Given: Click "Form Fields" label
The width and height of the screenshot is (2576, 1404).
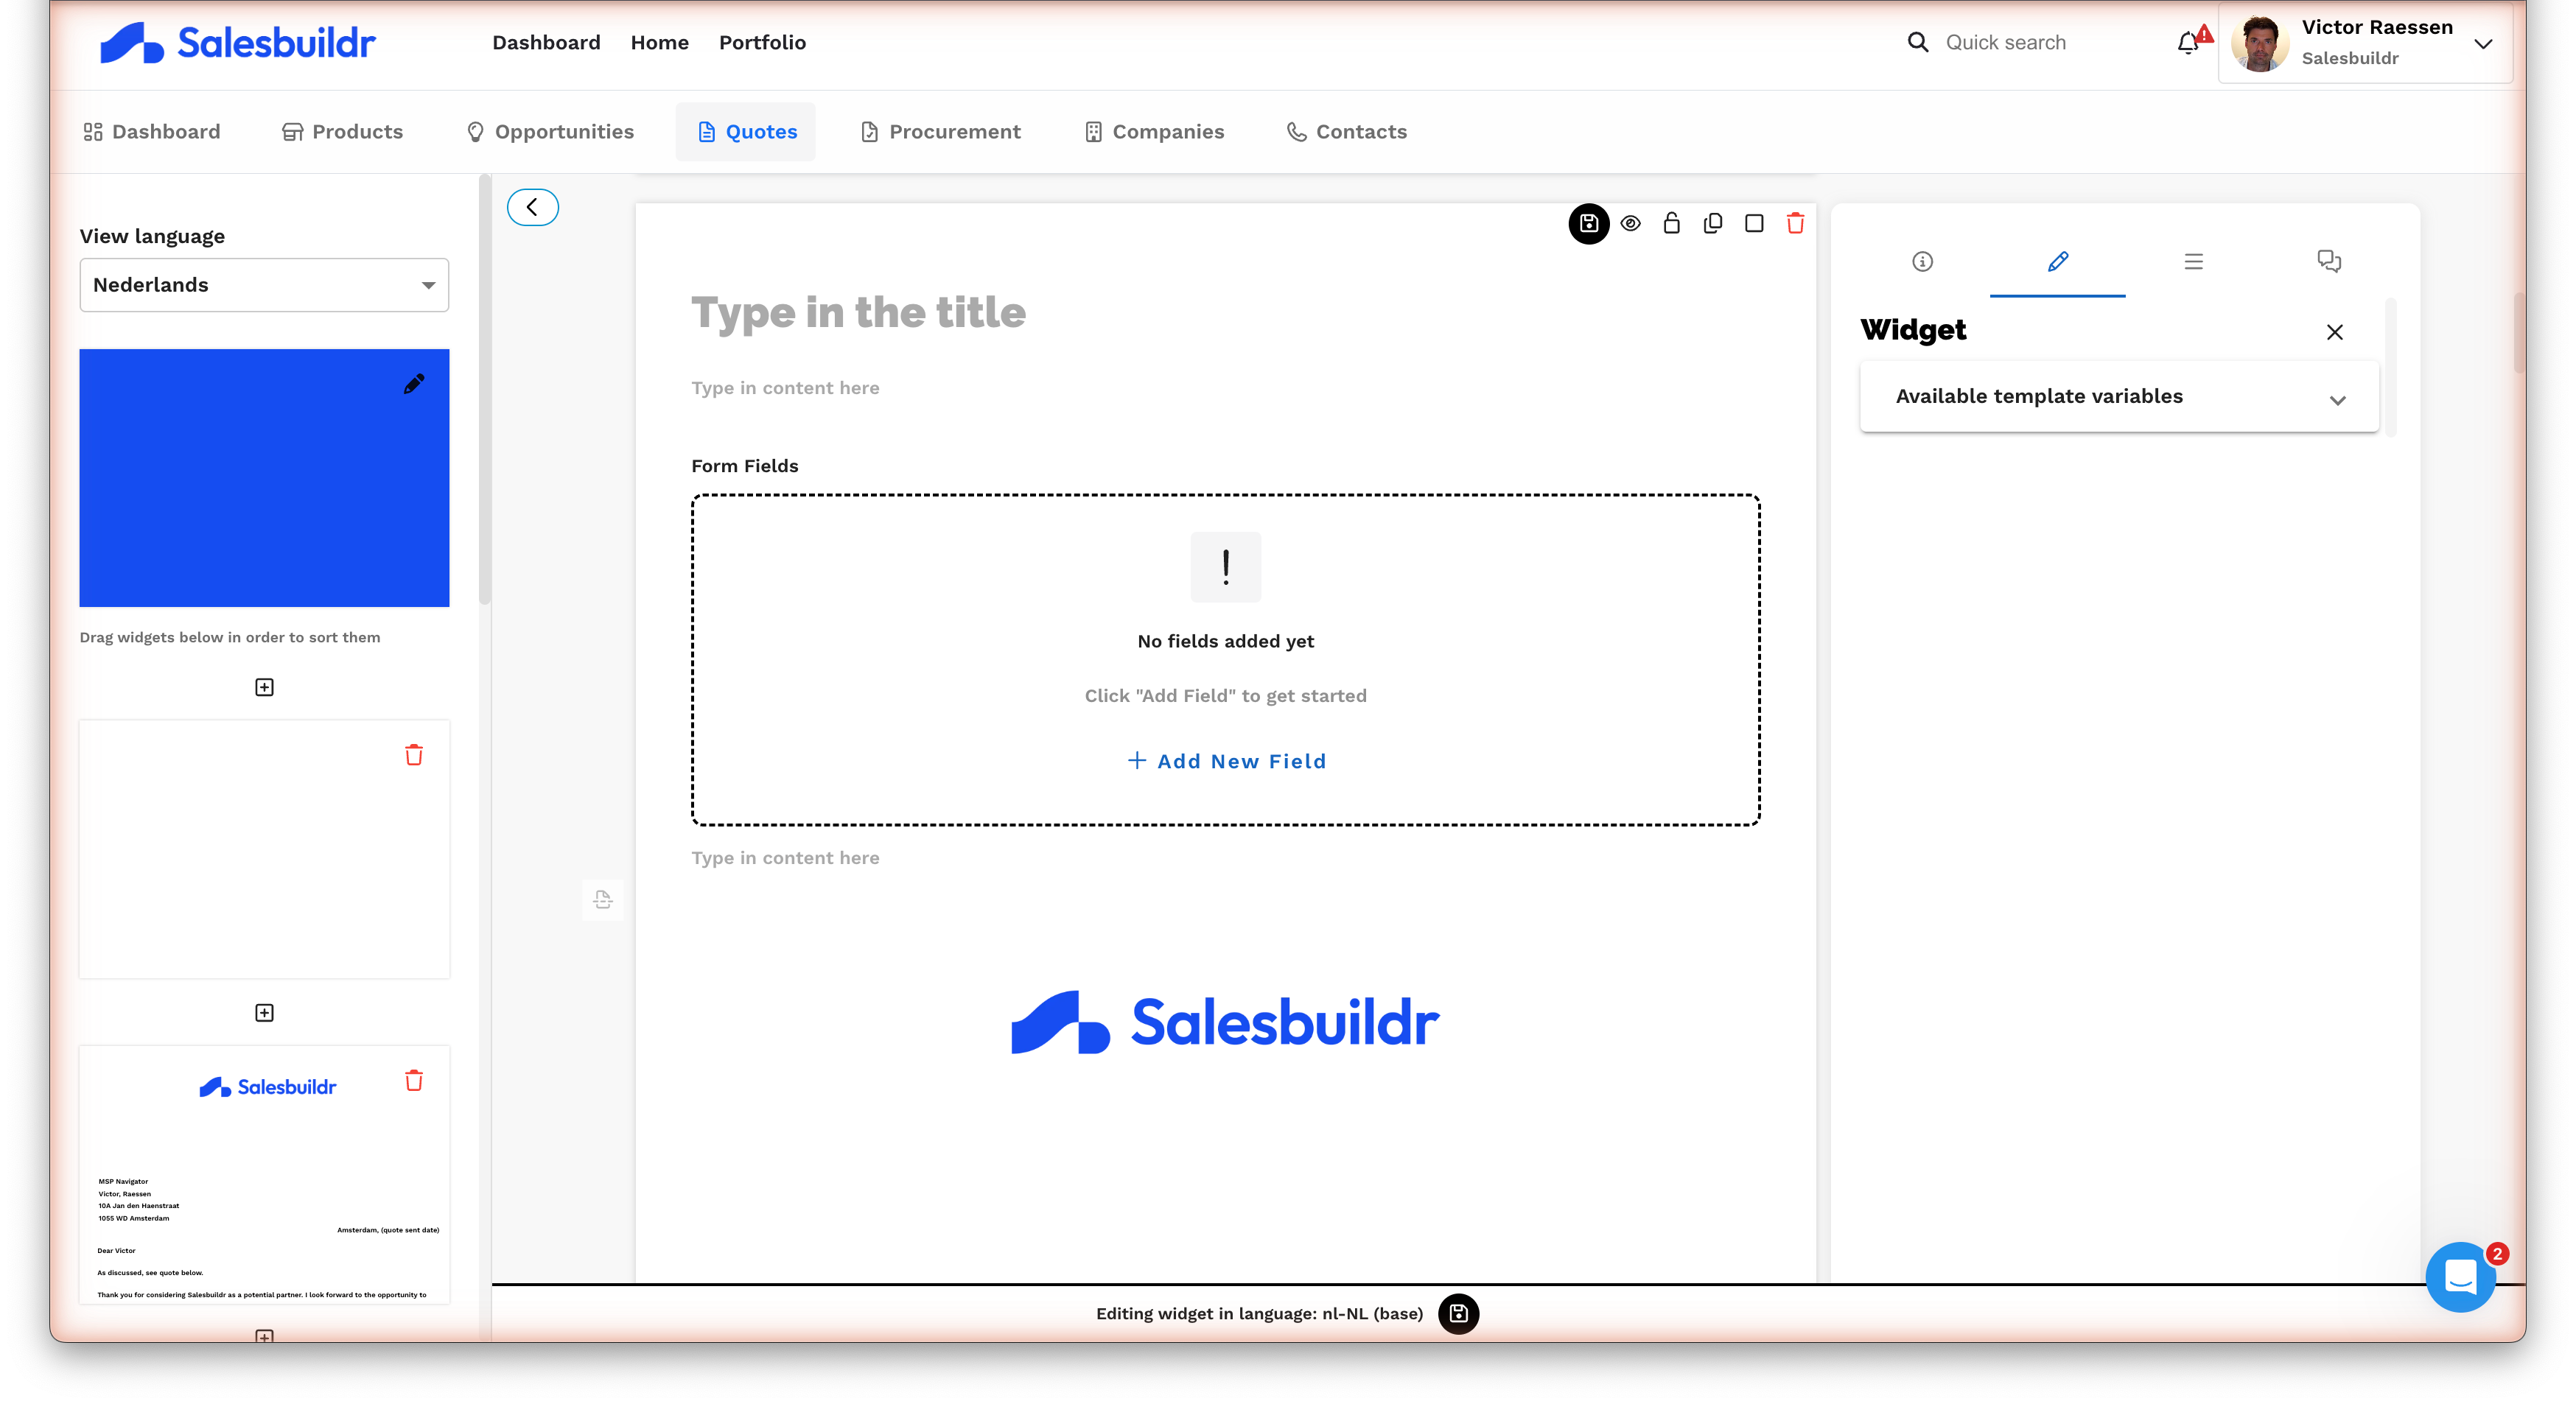Looking at the screenshot, I should point(744,466).
